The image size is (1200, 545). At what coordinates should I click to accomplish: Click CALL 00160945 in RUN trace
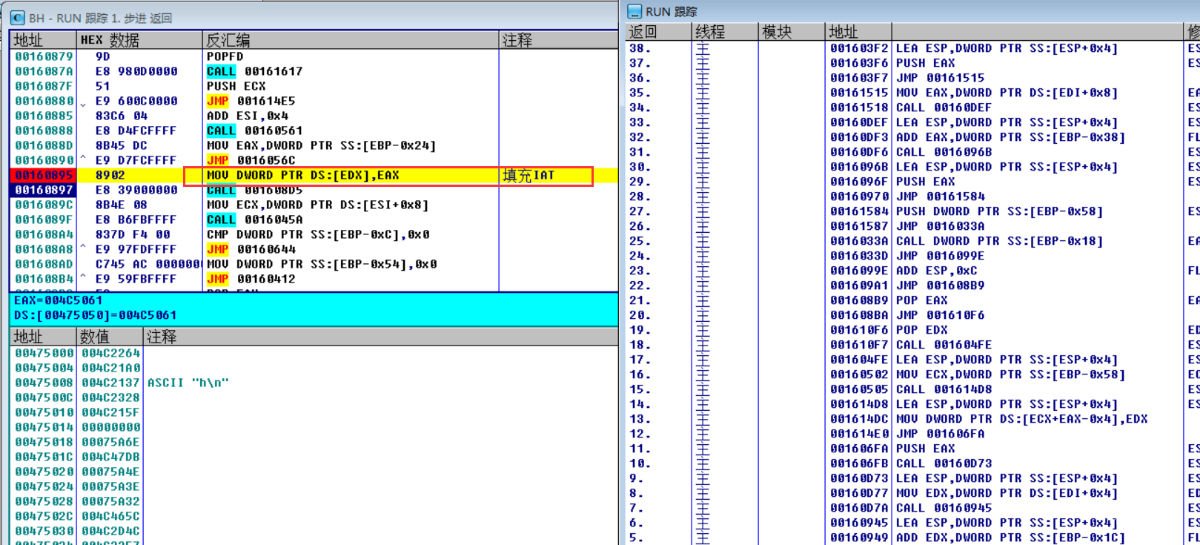click(x=944, y=507)
